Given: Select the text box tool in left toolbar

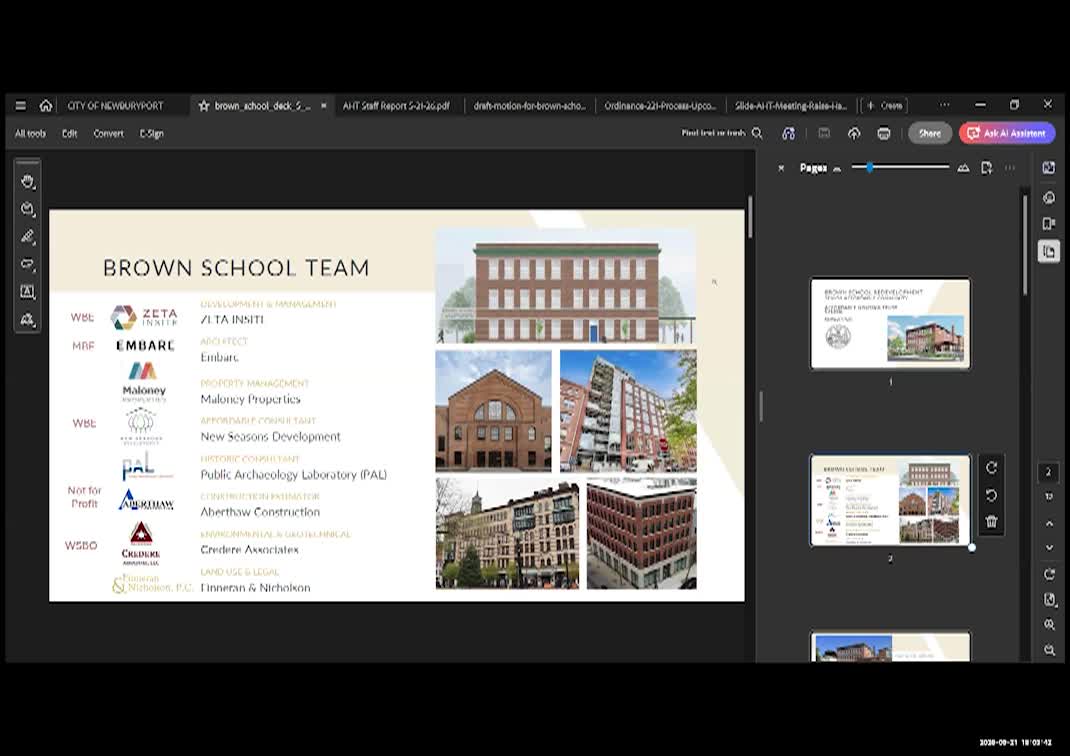Looking at the screenshot, I should 27,292.
